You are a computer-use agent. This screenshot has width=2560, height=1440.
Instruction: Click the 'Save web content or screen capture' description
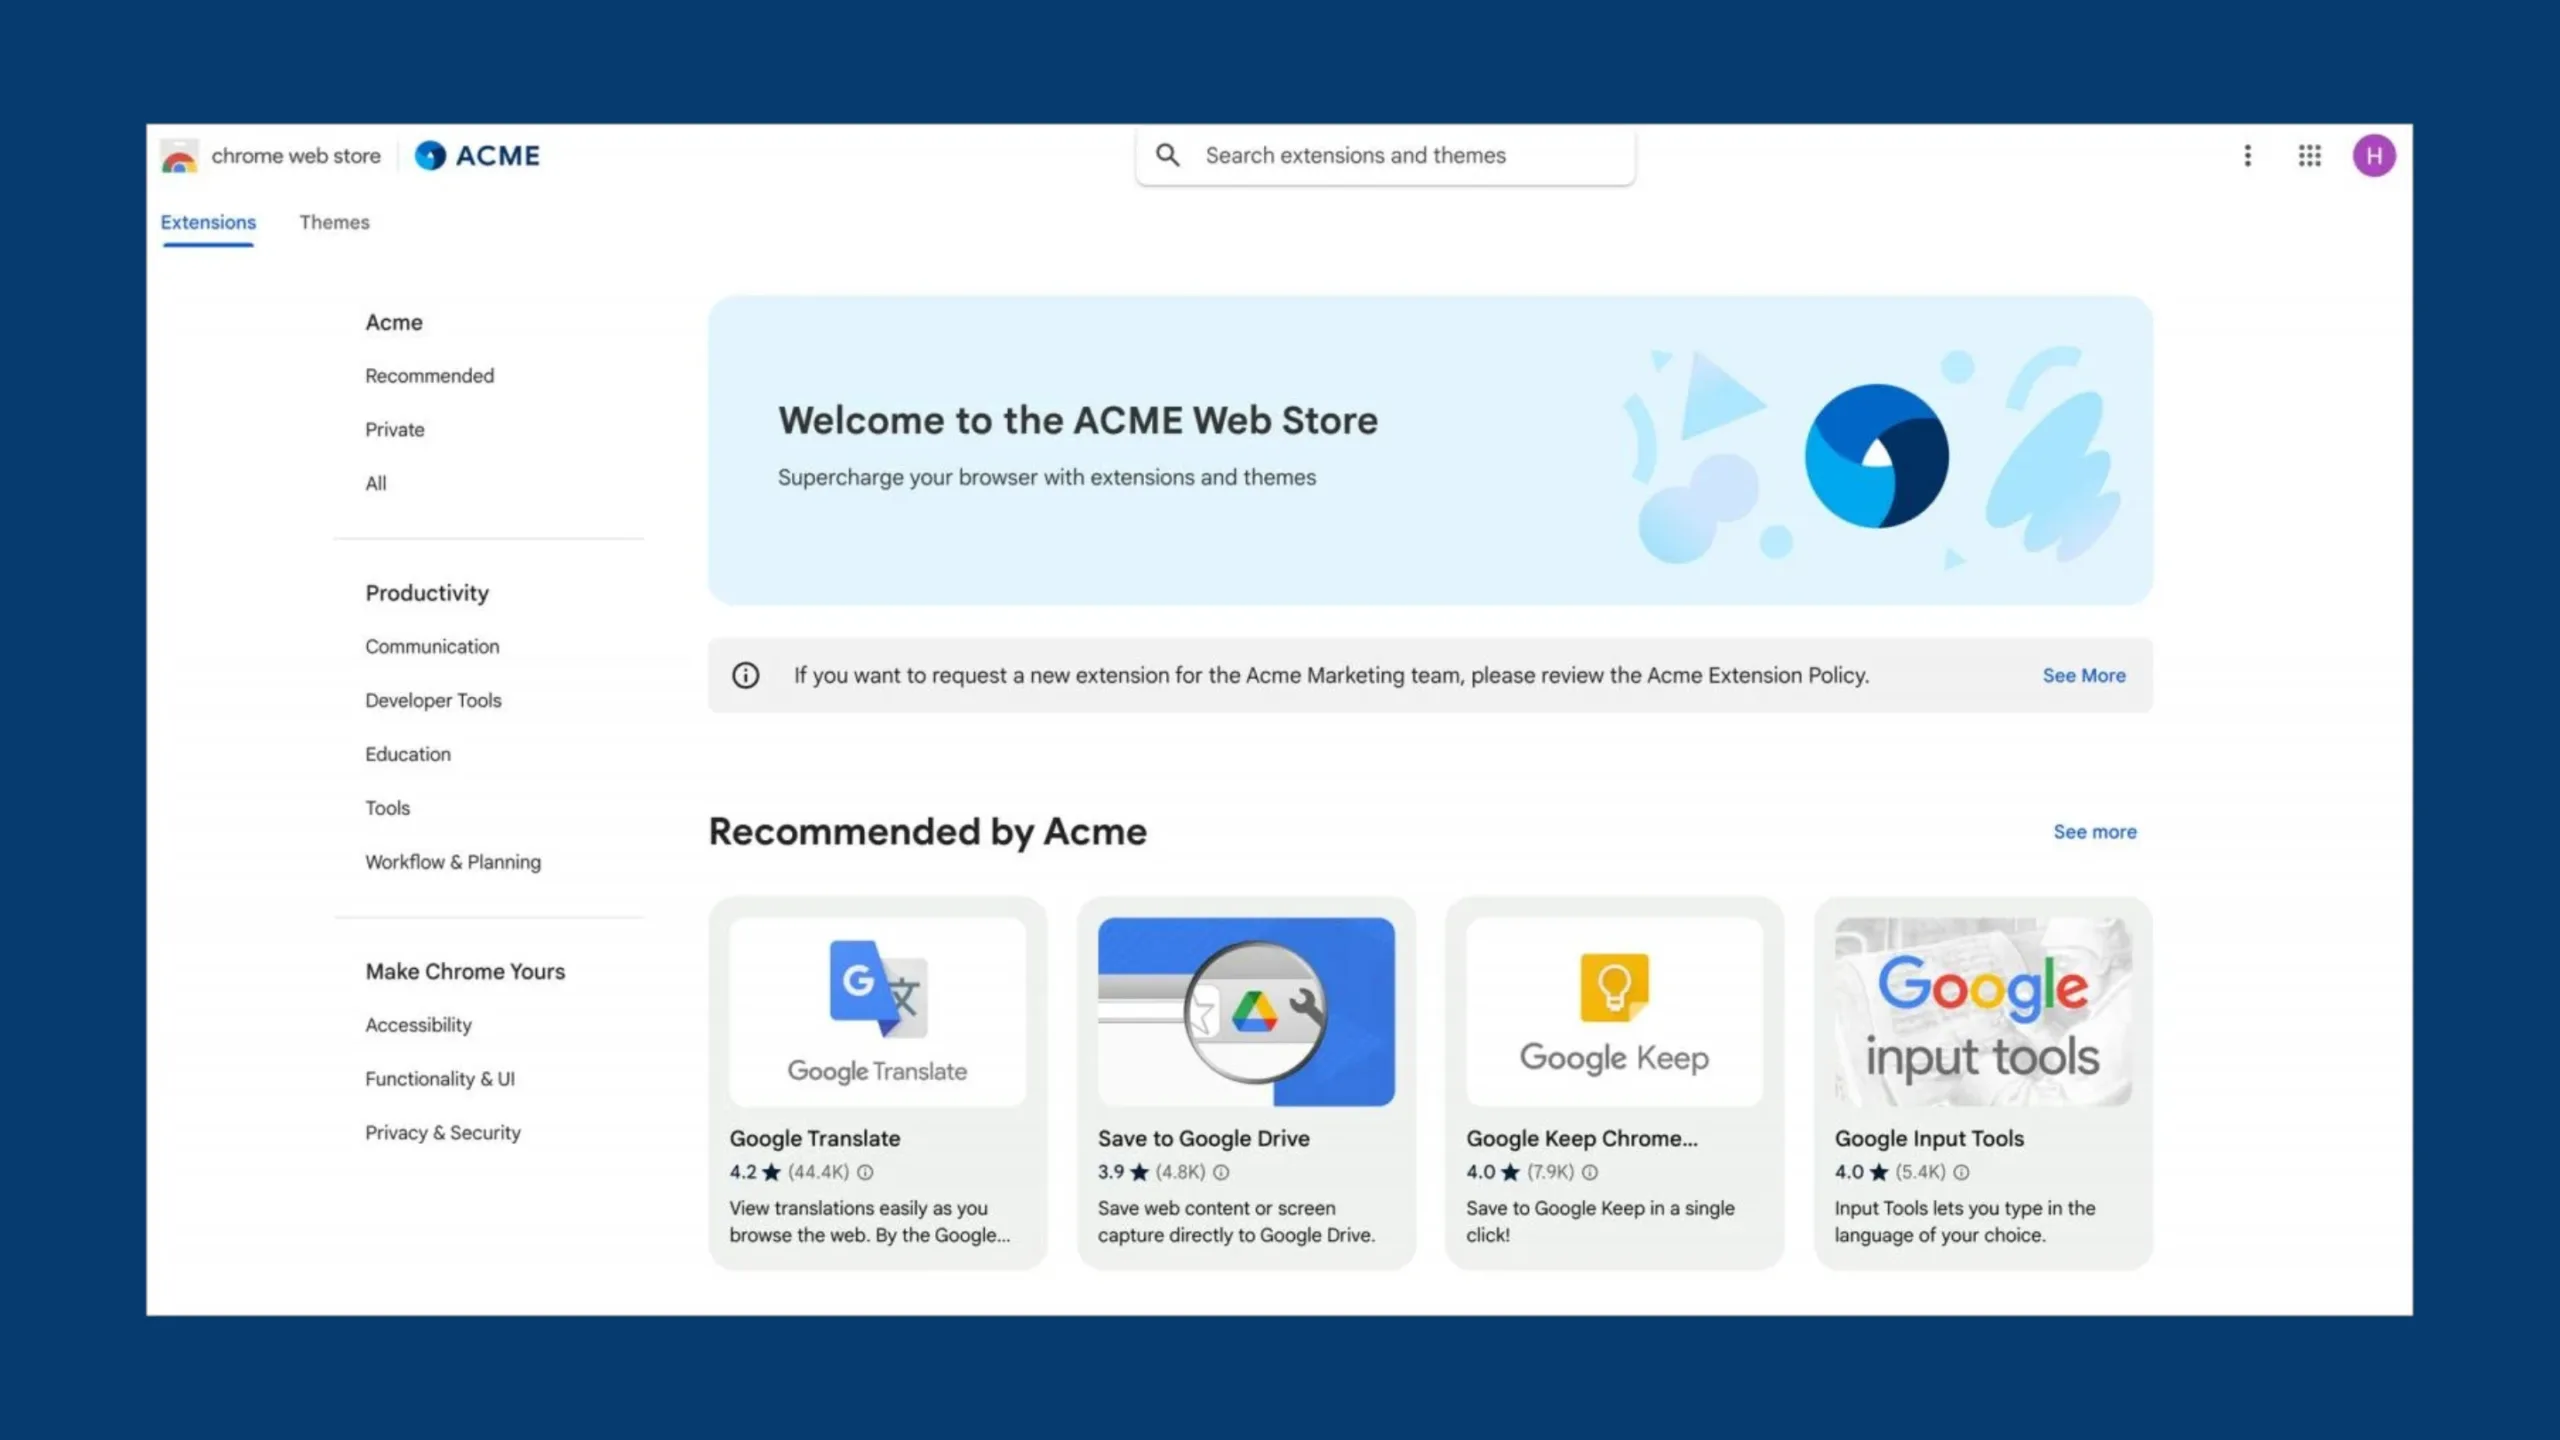pyautogui.click(x=1236, y=1222)
